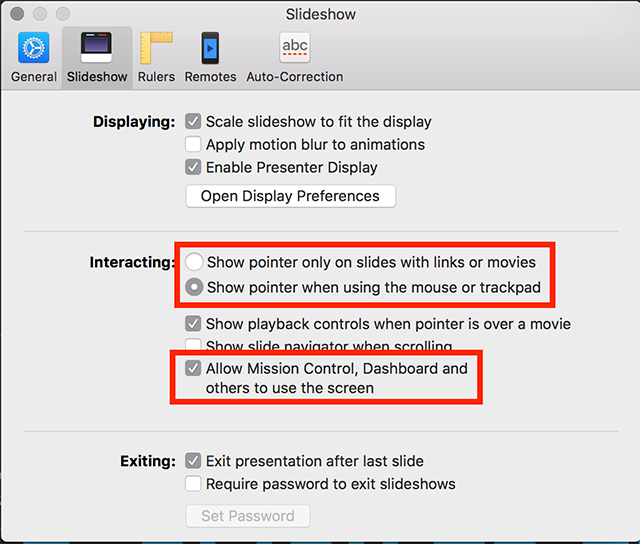The image size is (640, 544).
Task: Click Open Display Preferences button
Action: pyautogui.click(x=291, y=196)
